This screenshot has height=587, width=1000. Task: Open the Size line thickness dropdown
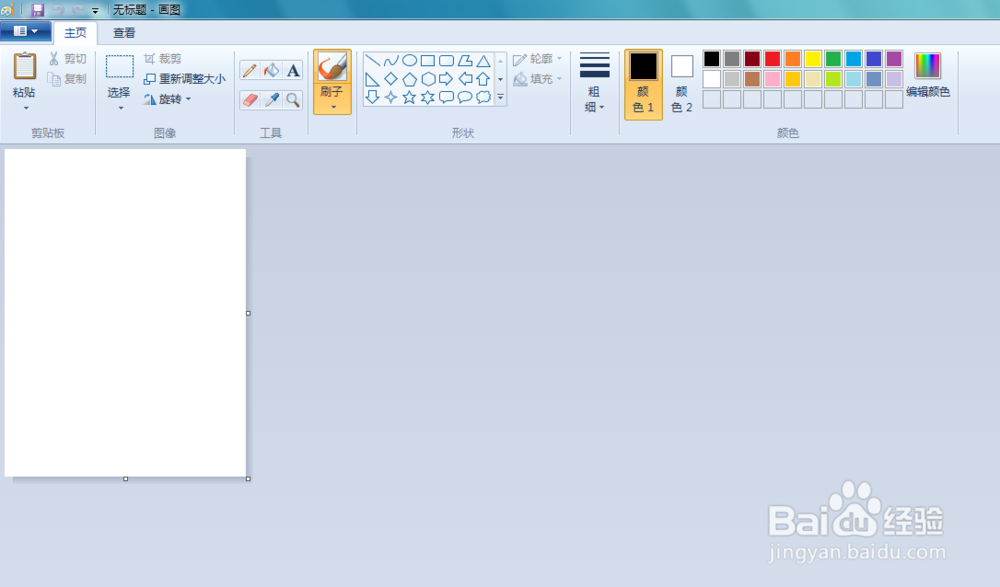[594, 83]
